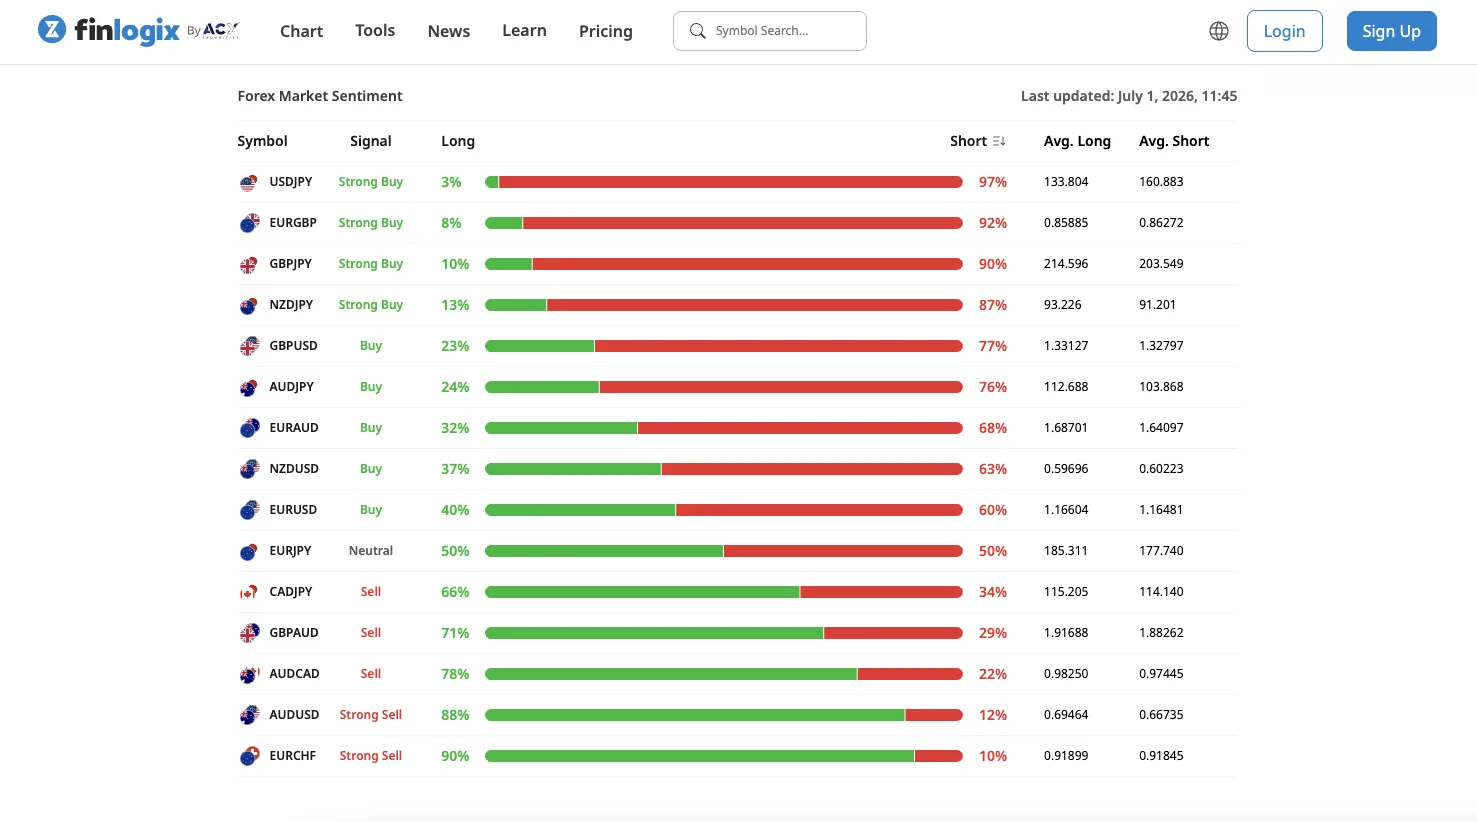This screenshot has height=822, width=1477.
Task: Click the 0.86272 average short value
Action: point(1161,223)
